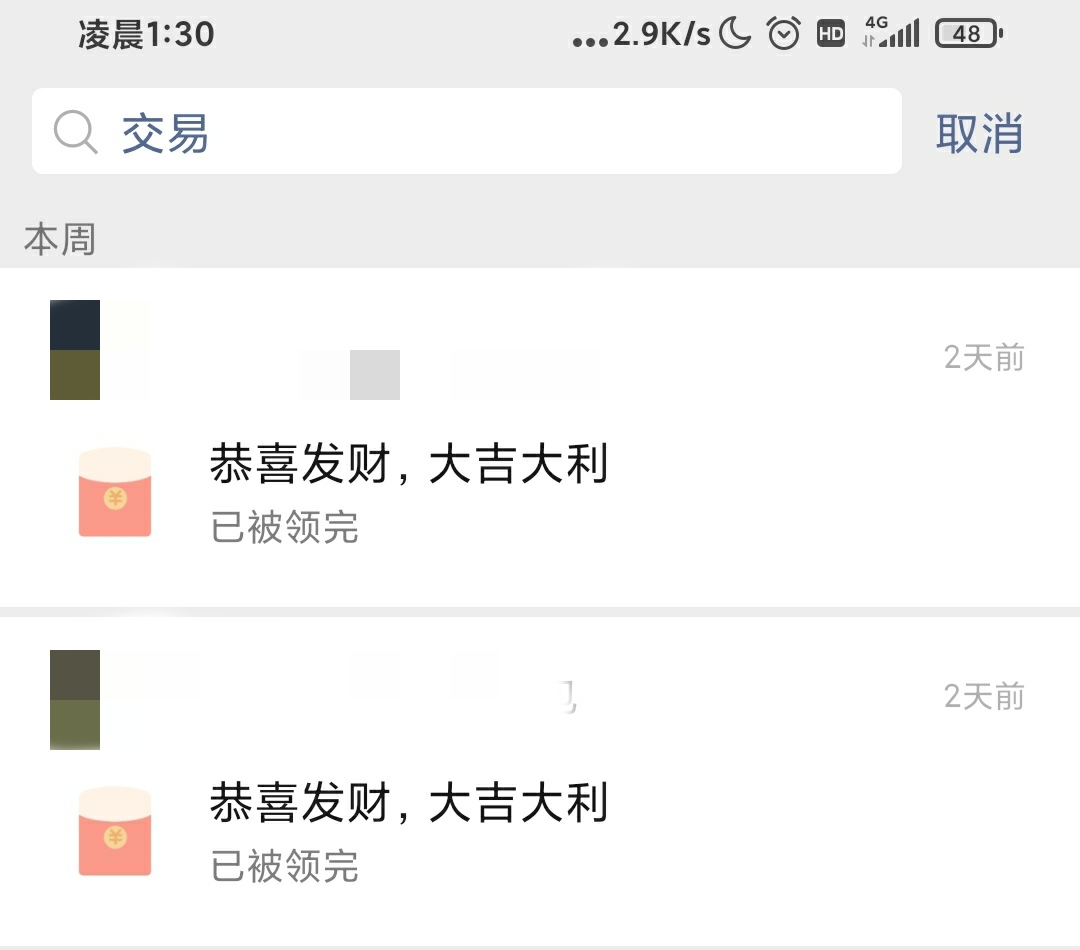Tap the 凌晨1:30 clock display
The width and height of the screenshot is (1080, 950).
click(146, 34)
